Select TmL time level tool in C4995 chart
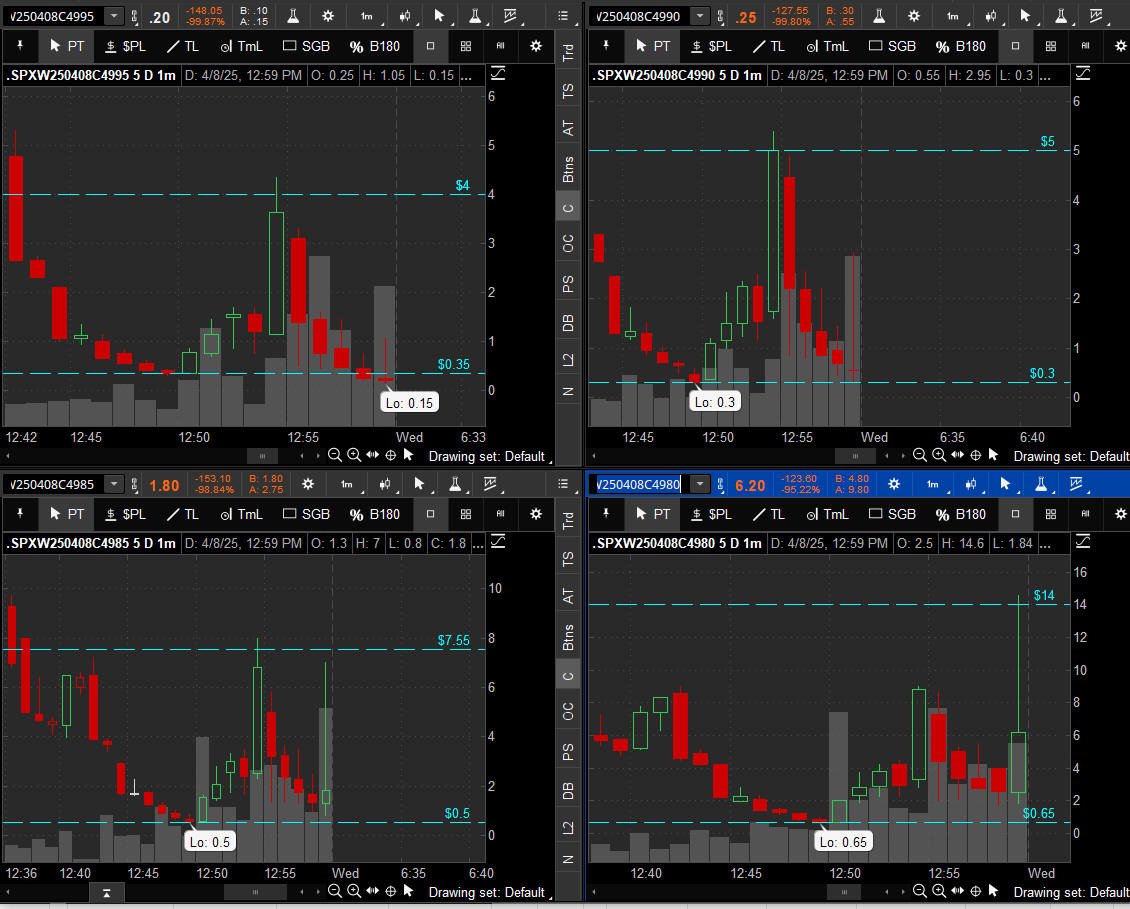Image resolution: width=1130 pixels, height=909 pixels. (x=241, y=46)
